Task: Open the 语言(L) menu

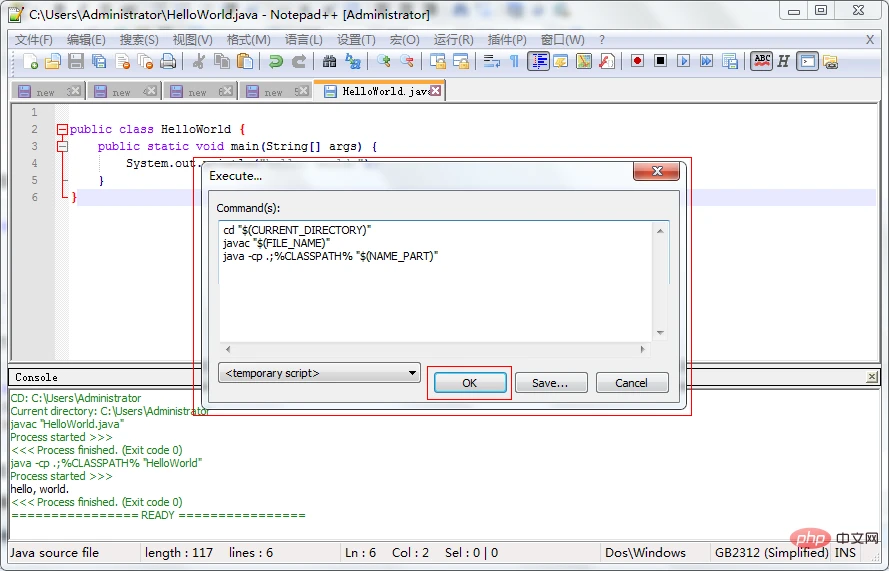Action: [304, 40]
